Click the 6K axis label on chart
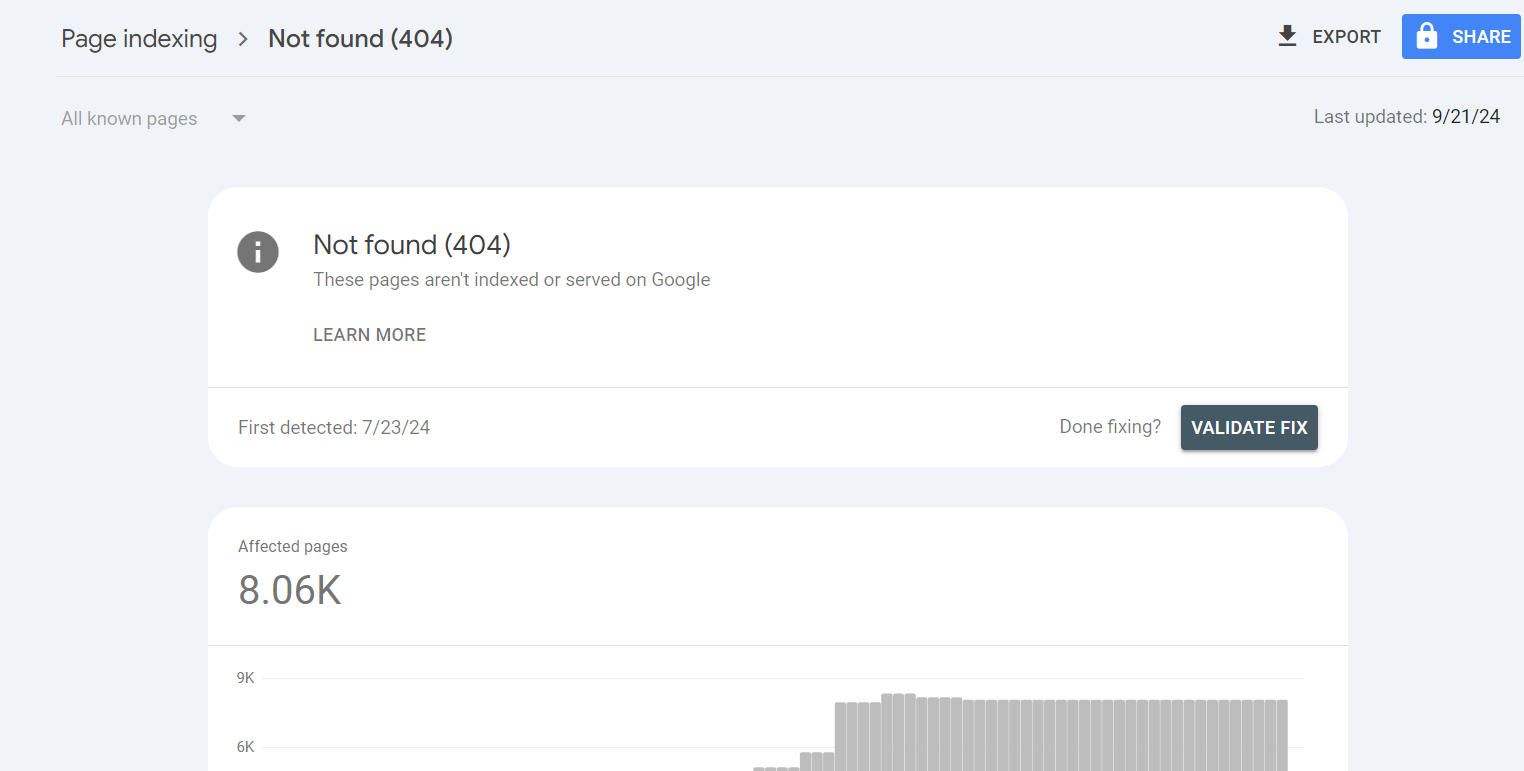The width and height of the screenshot is (1524, 771). [246, 747]
